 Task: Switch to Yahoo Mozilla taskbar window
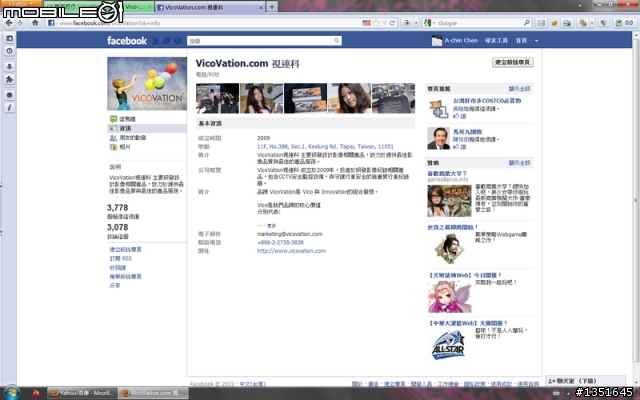tap(82, 393)
